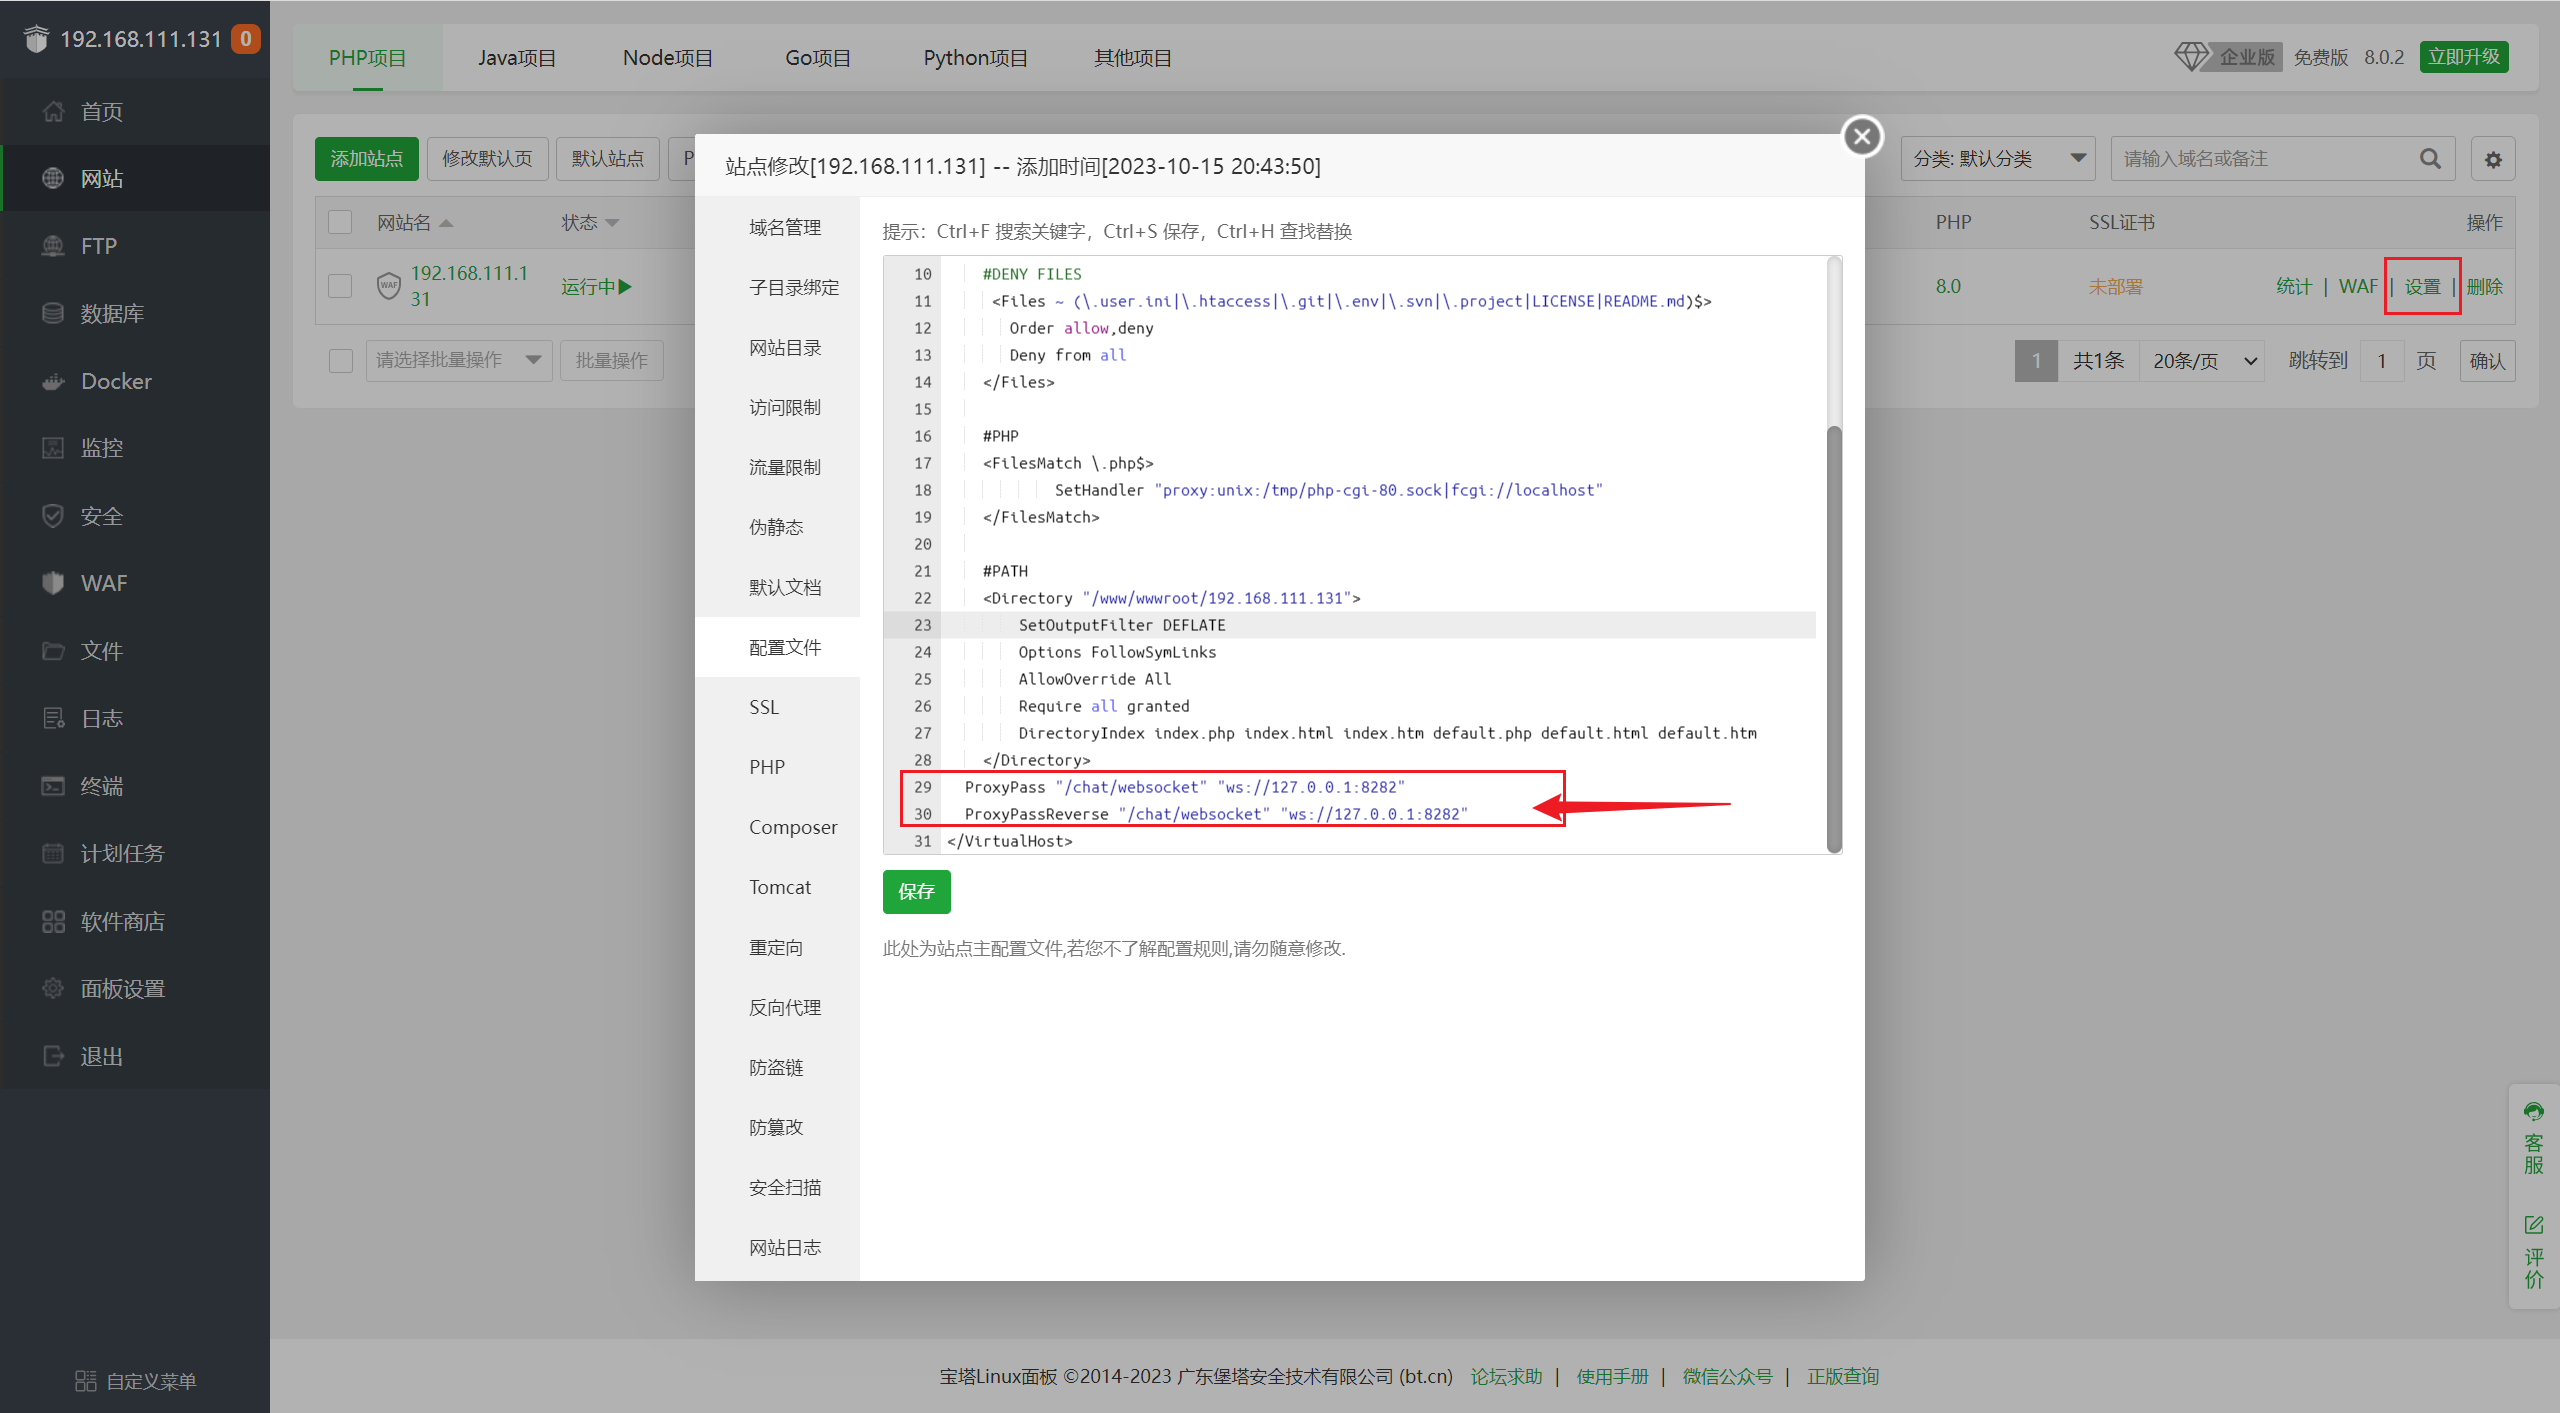
Task: Toggle the bottom batch selection checkbox
Action: (340, 360)
